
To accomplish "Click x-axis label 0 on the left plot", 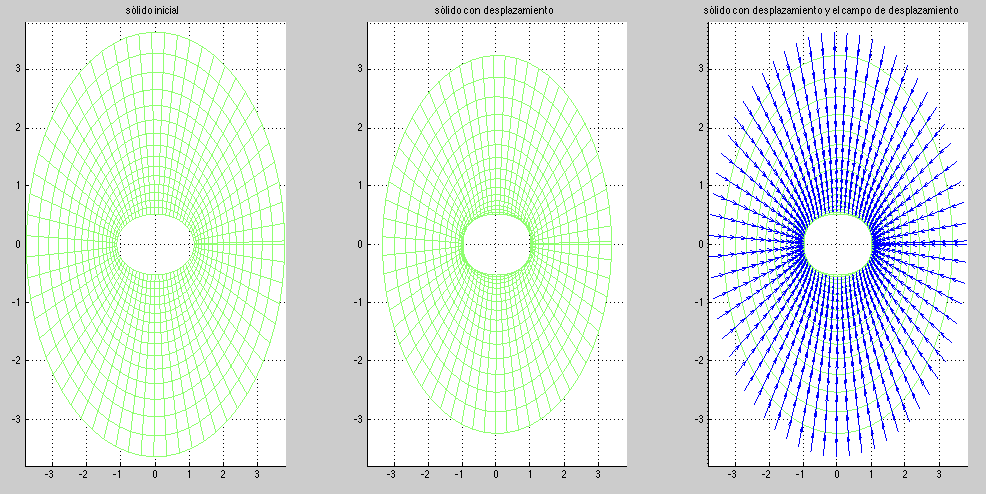I will point(155,475).
